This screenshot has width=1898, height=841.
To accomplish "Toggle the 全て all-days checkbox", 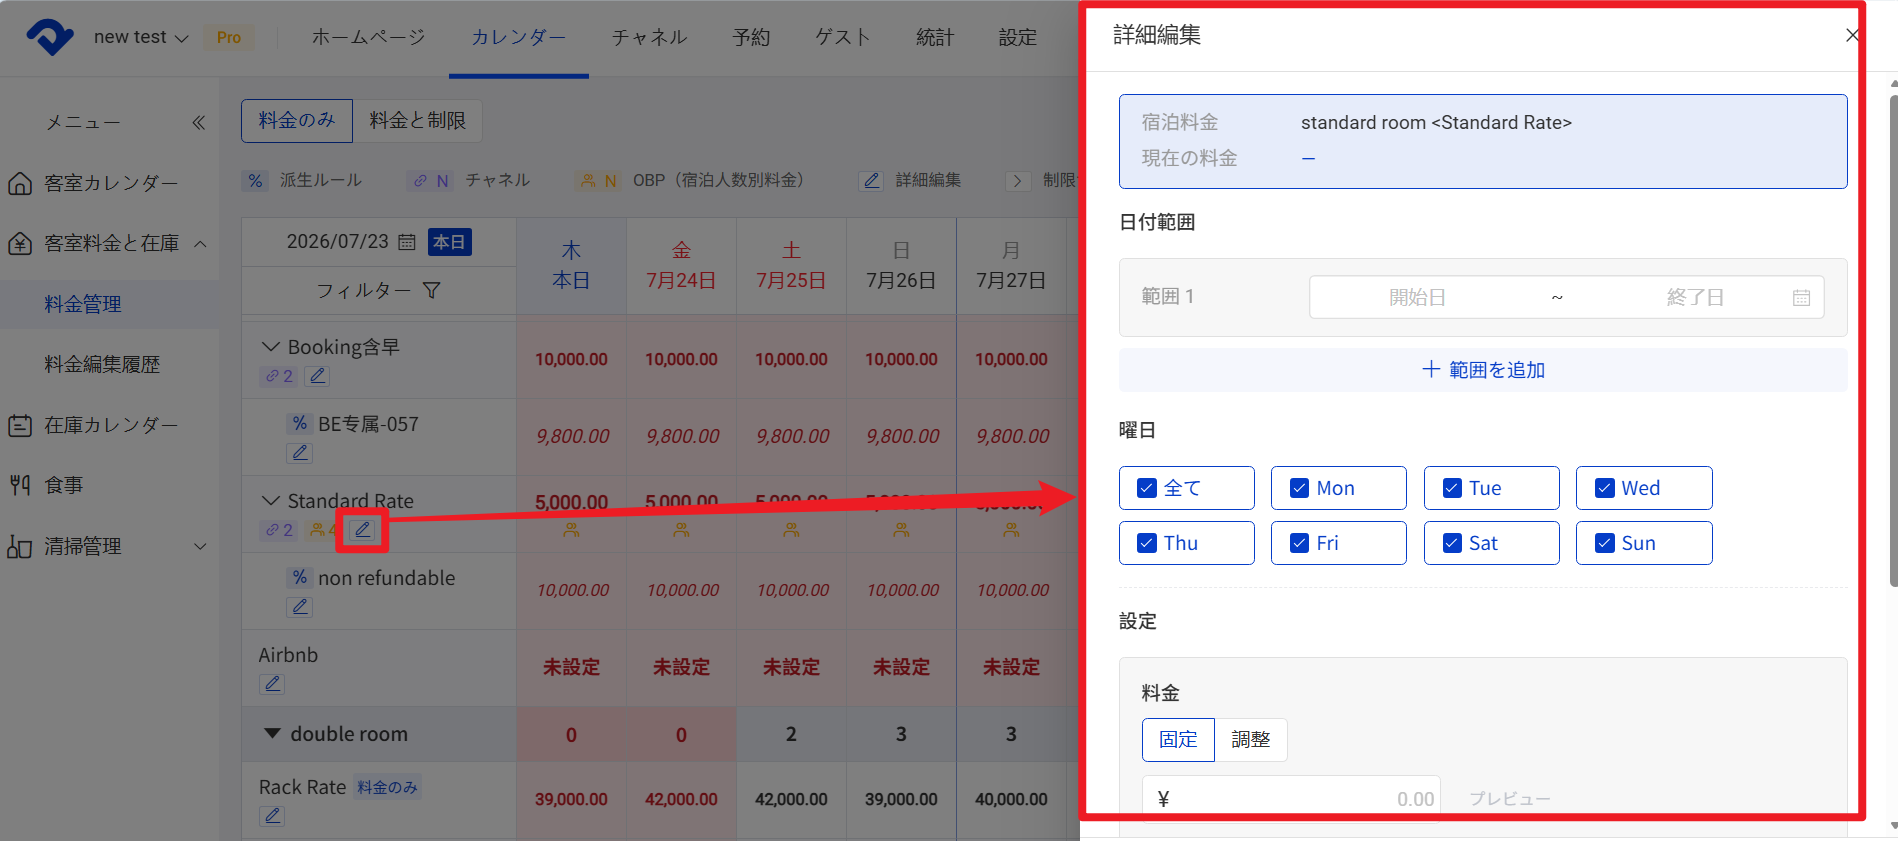I will (x=1147, y=488).
